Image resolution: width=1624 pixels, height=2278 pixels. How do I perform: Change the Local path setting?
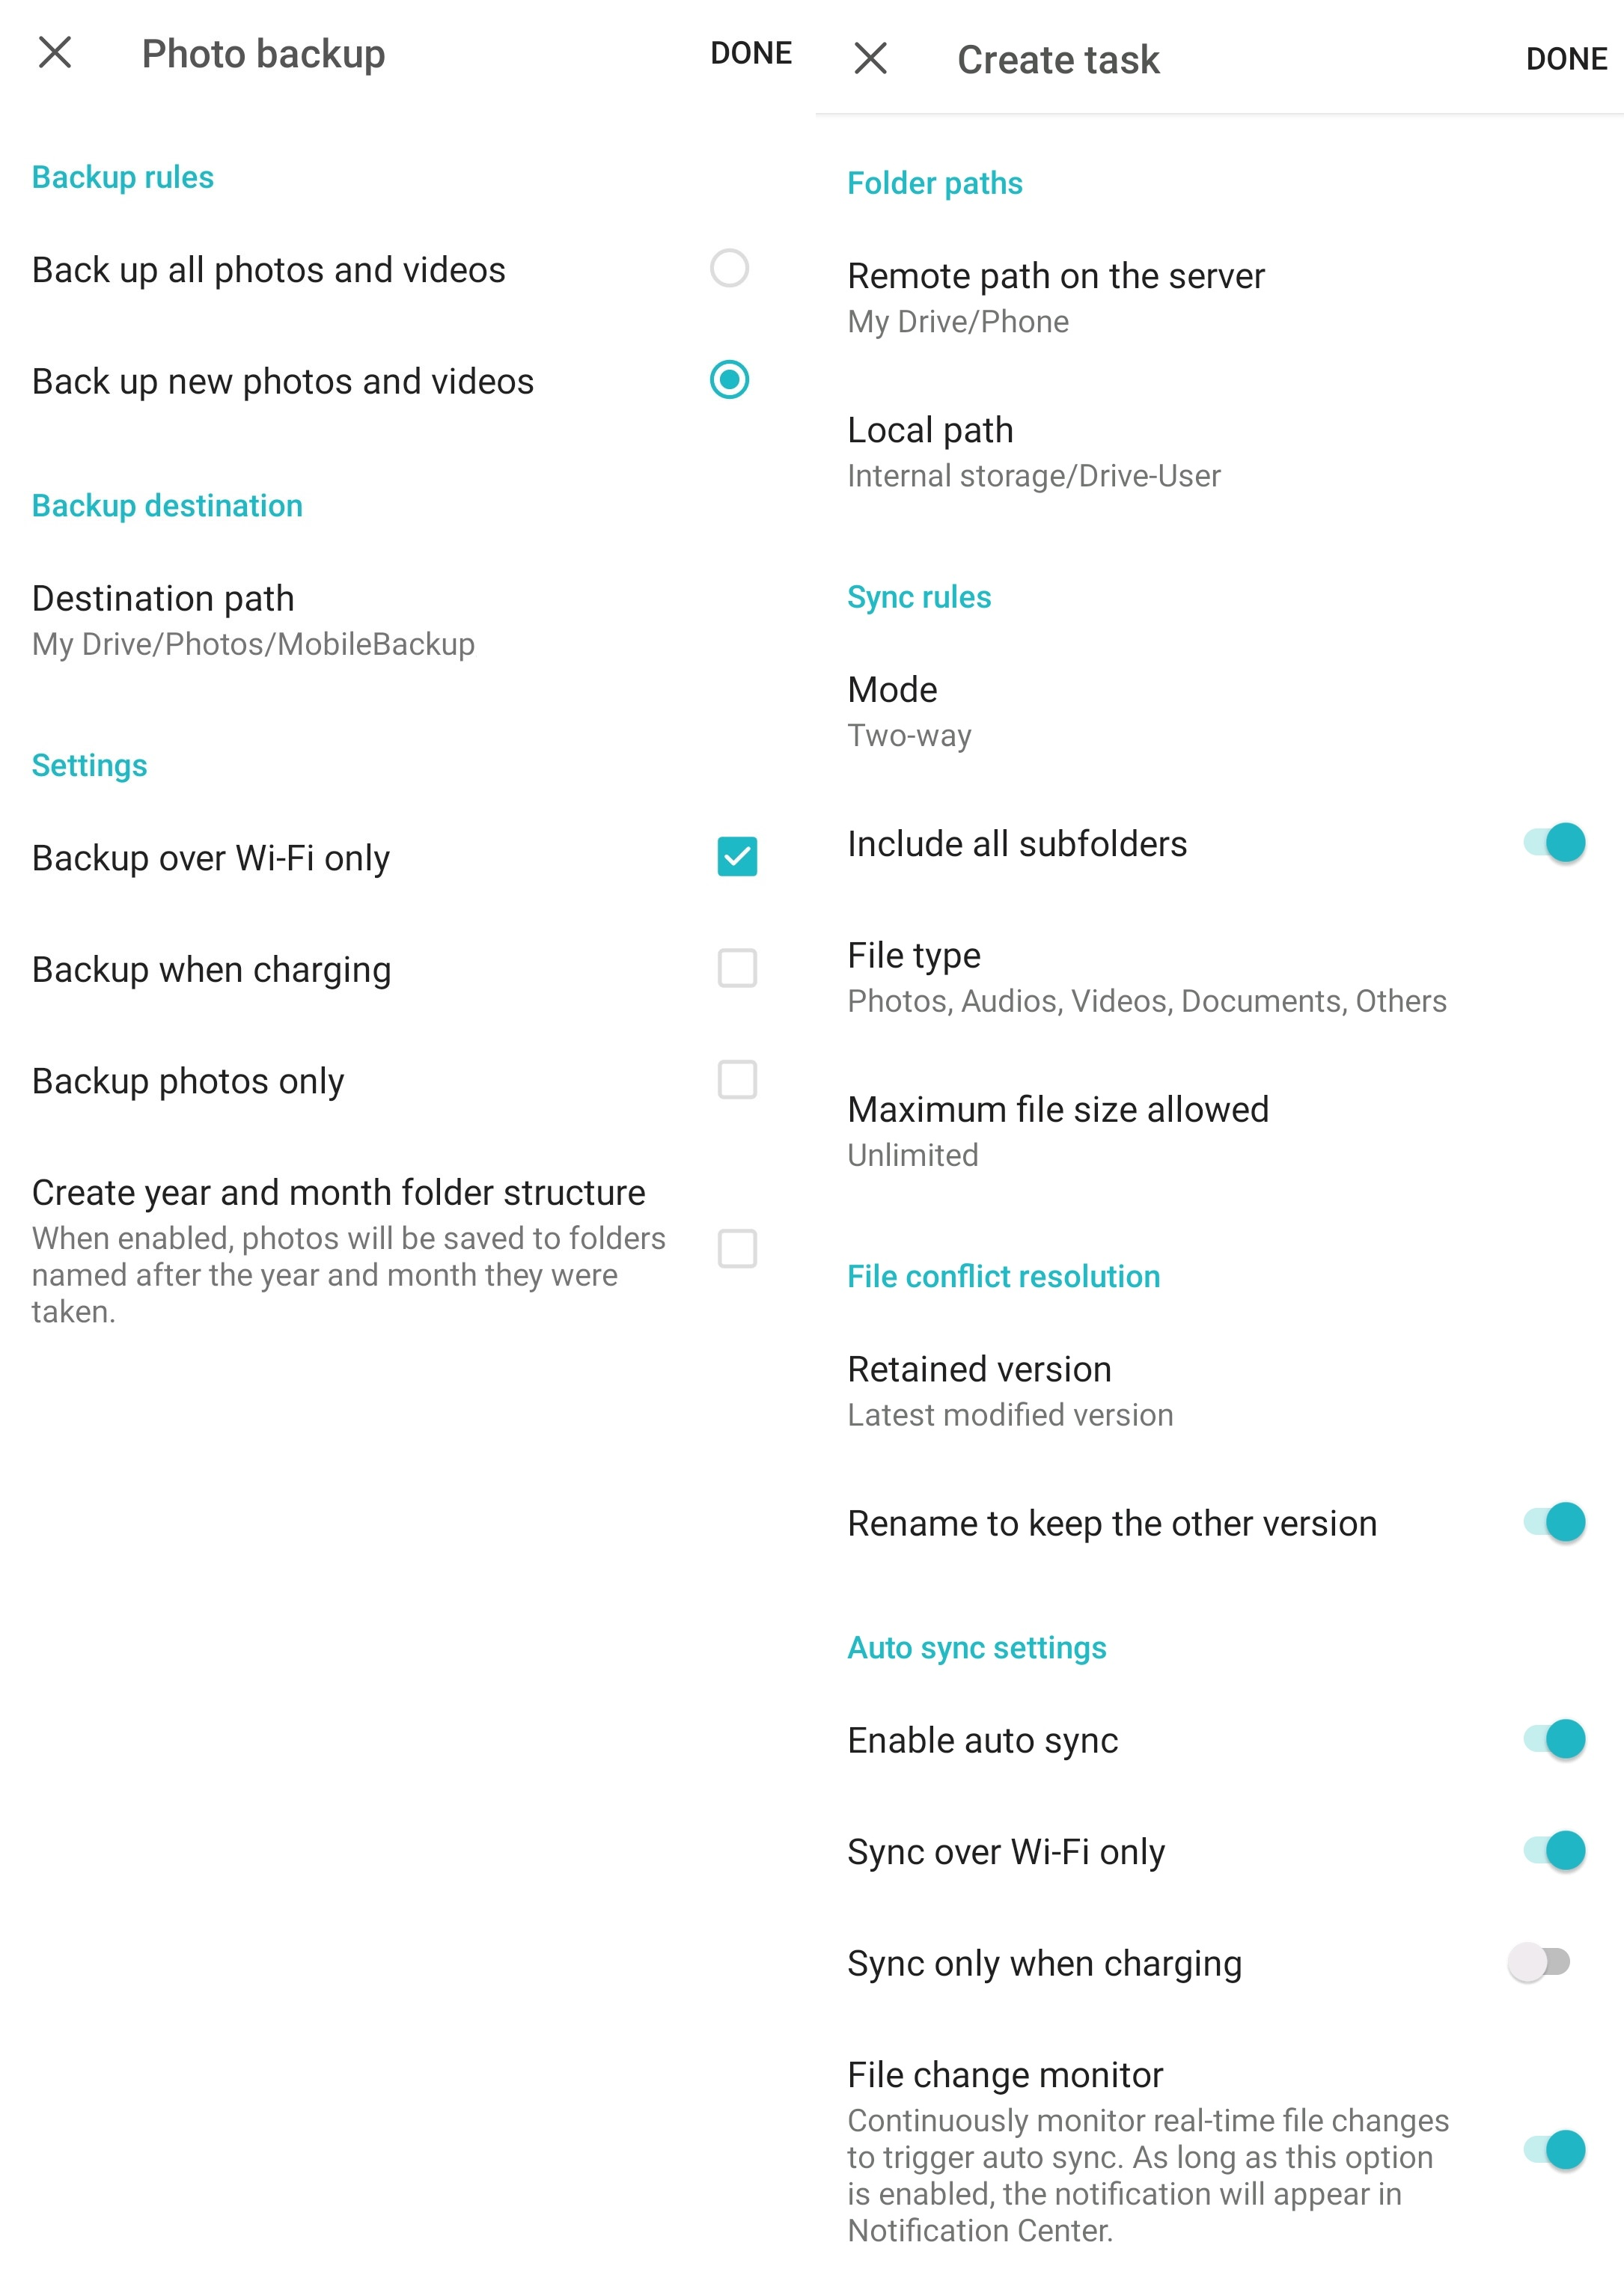coord(1218,452)
